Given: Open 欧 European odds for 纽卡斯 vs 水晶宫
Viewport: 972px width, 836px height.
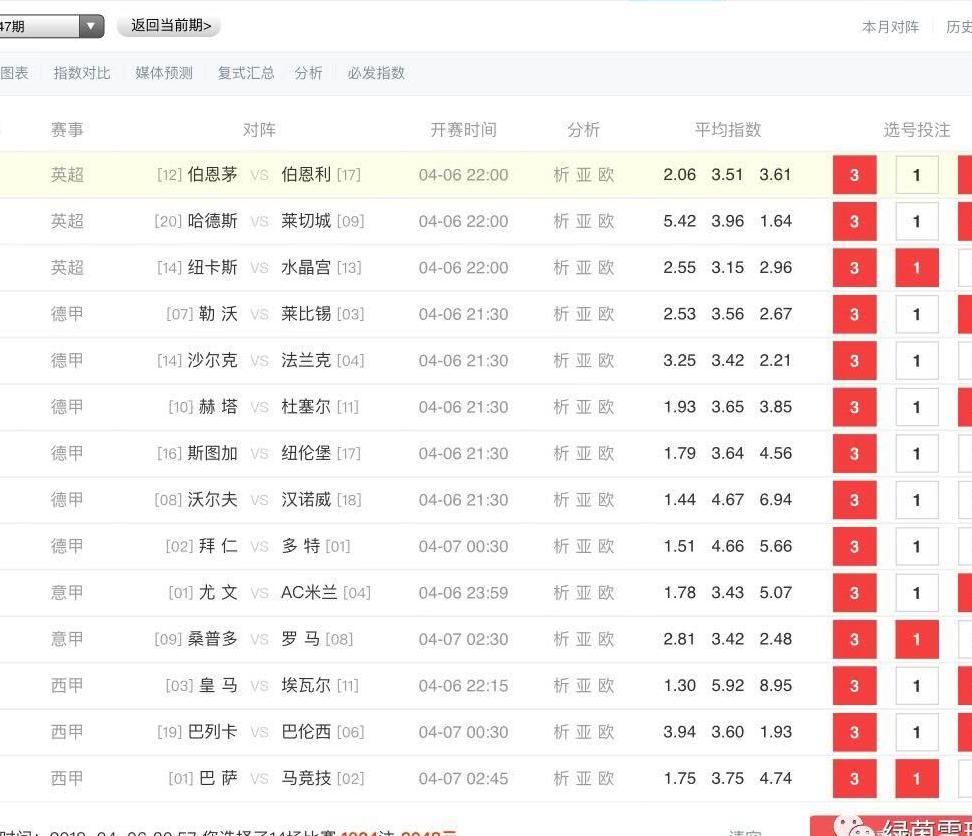Looking at the screenshot, I should [x=605, y=267].
